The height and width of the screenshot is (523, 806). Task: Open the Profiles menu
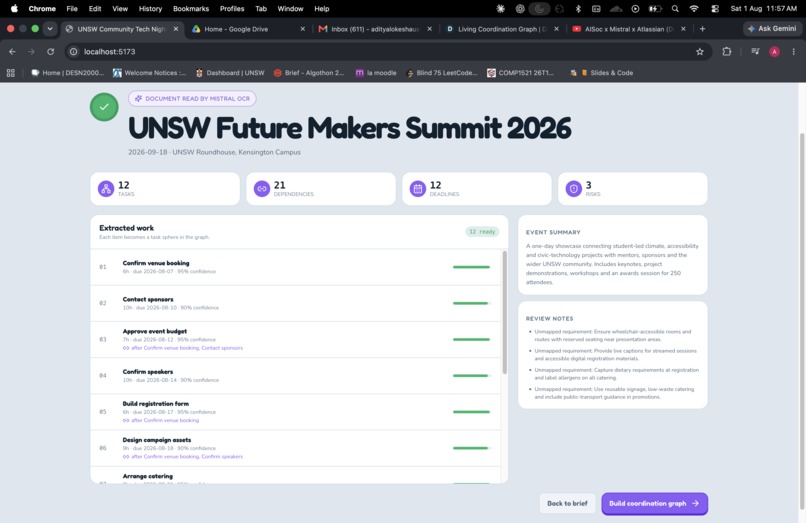(232, 8)
